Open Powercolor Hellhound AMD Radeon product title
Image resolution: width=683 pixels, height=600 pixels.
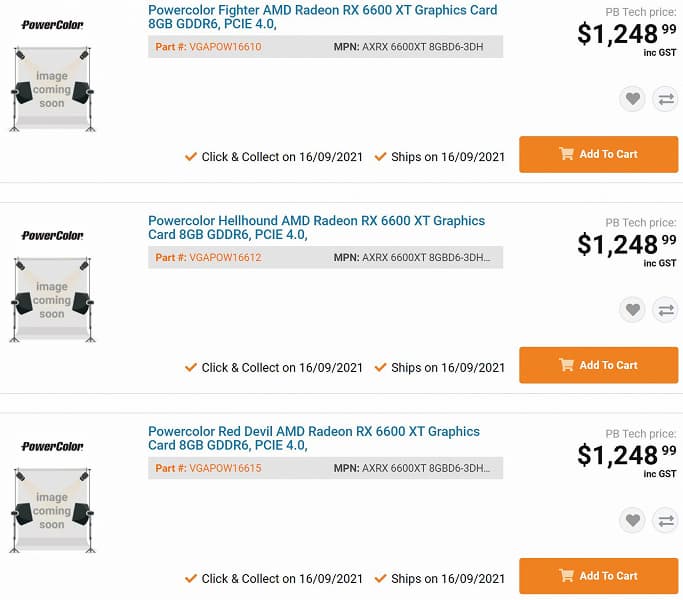pyautogui.click(x=316, y=228)
